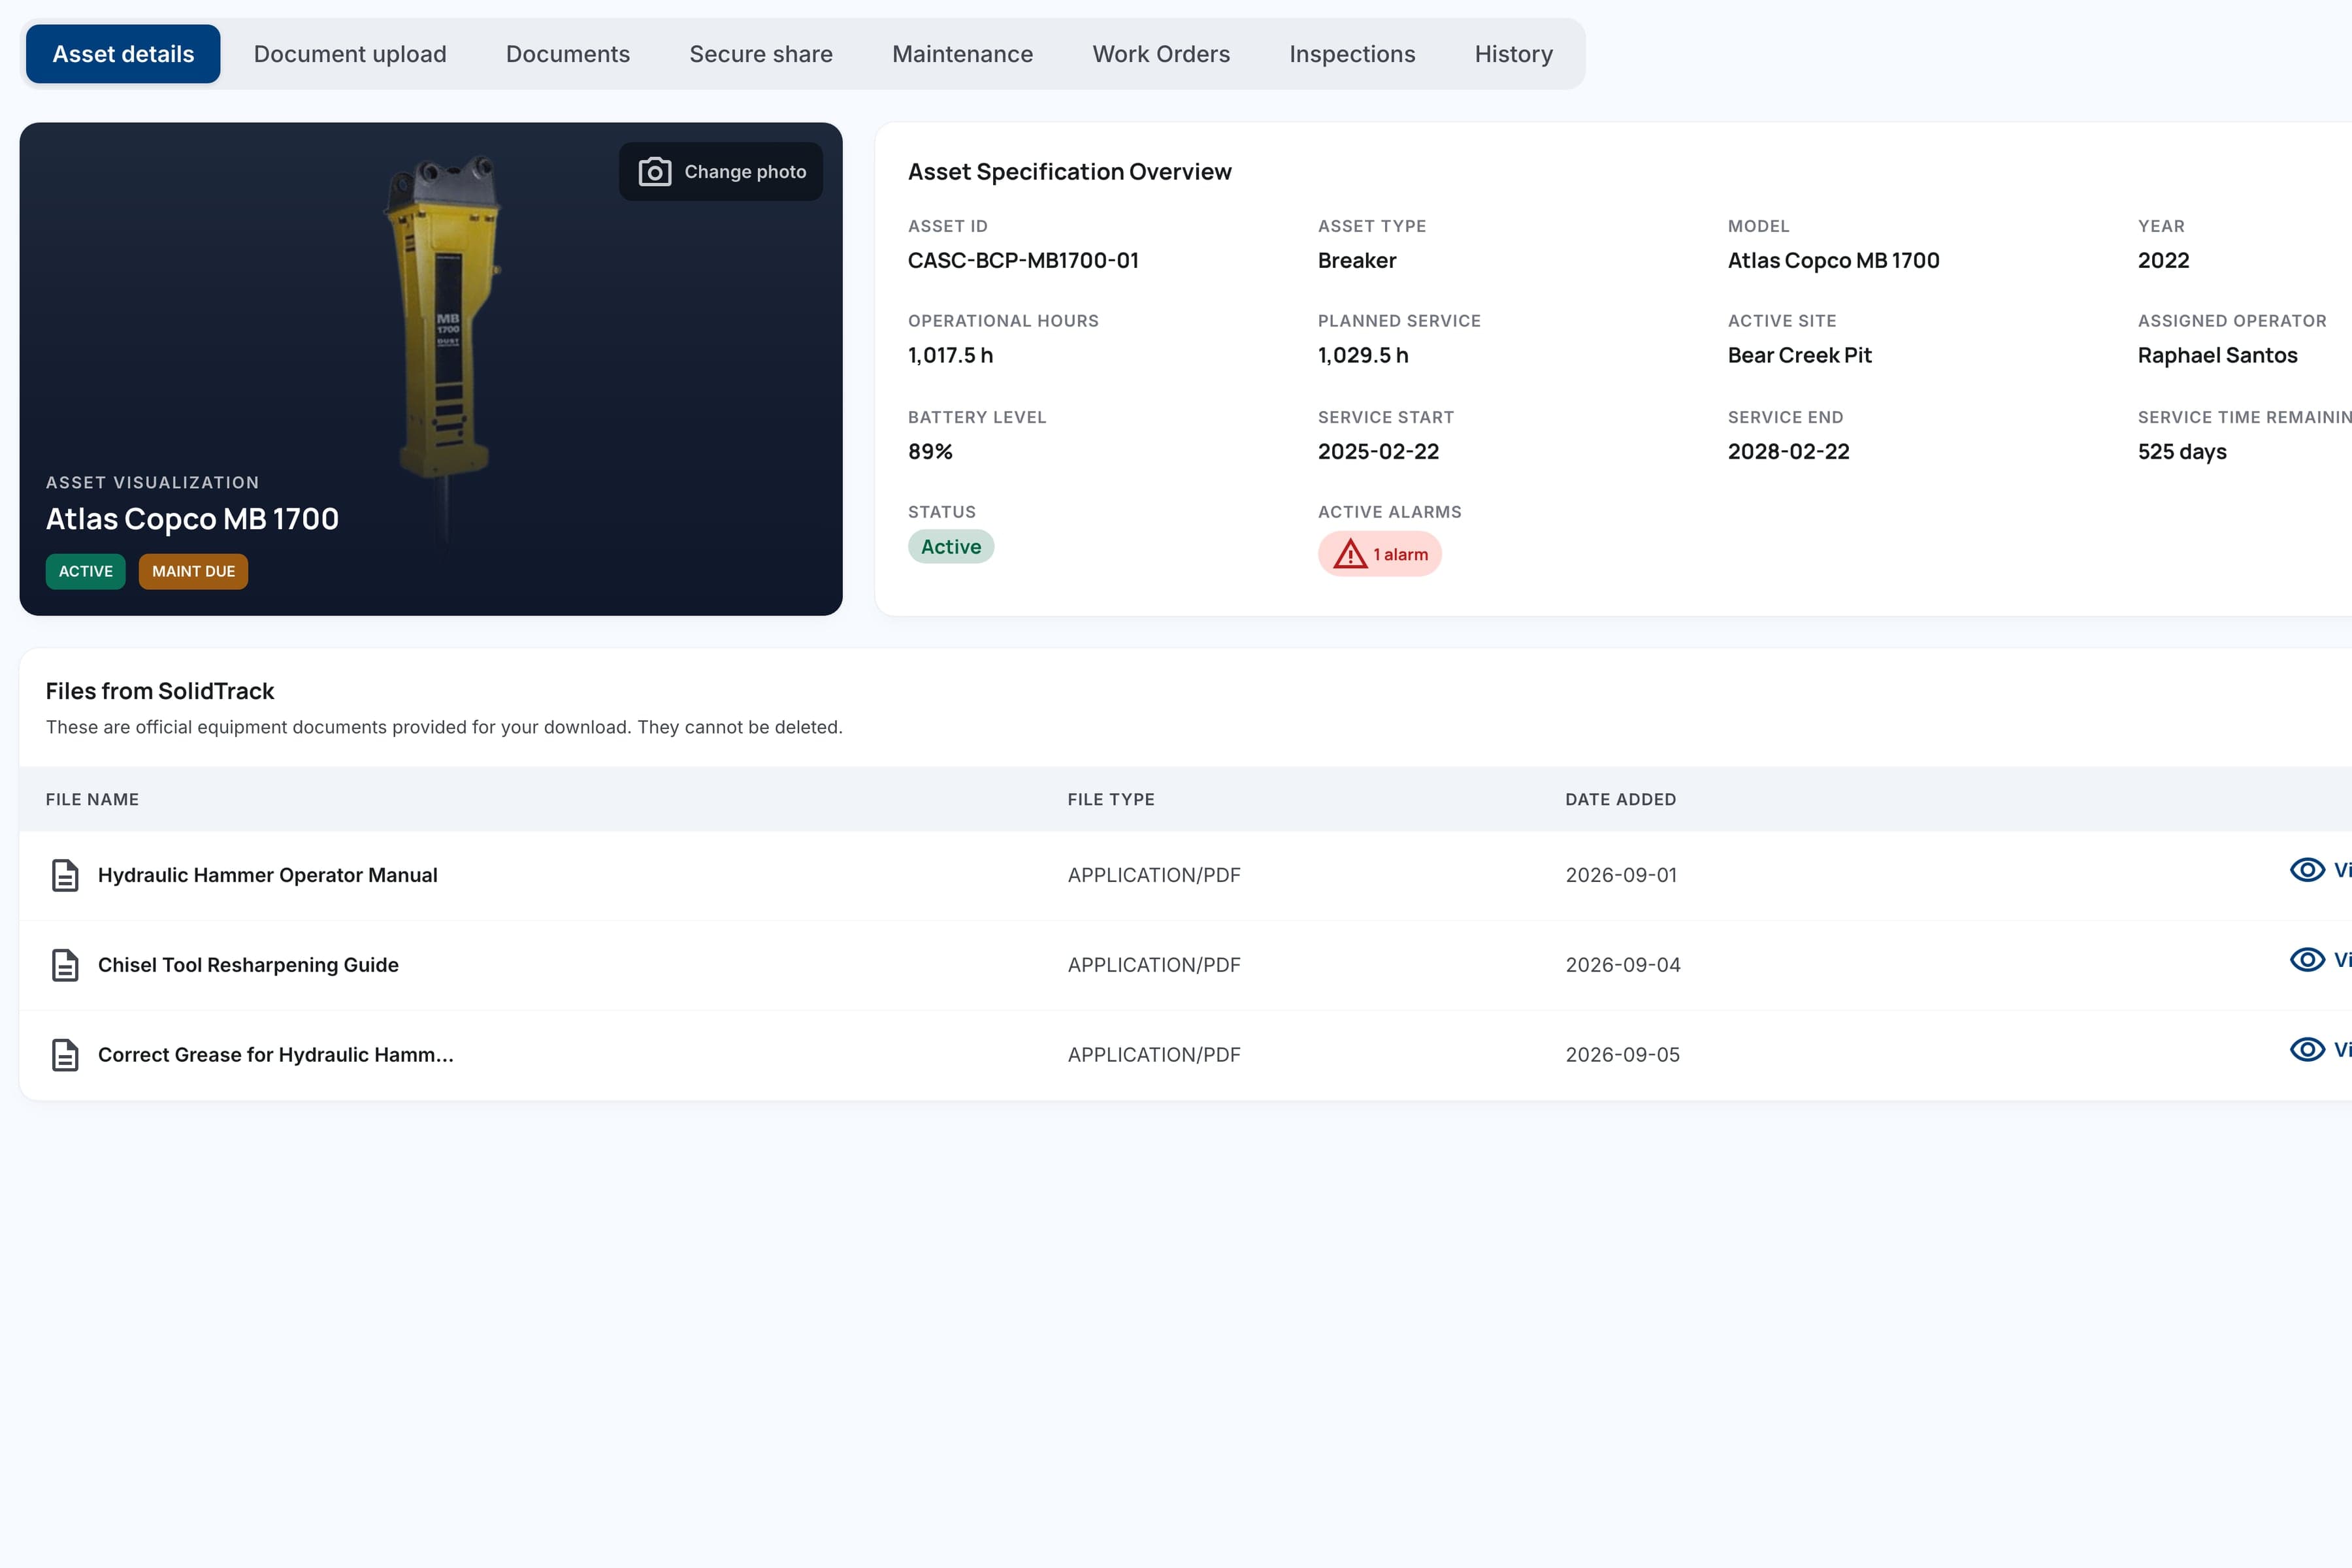Click the file icon beside Chisel Tool Resharpening Guide
2352x1568 pixels.
(x=65, y=965)
